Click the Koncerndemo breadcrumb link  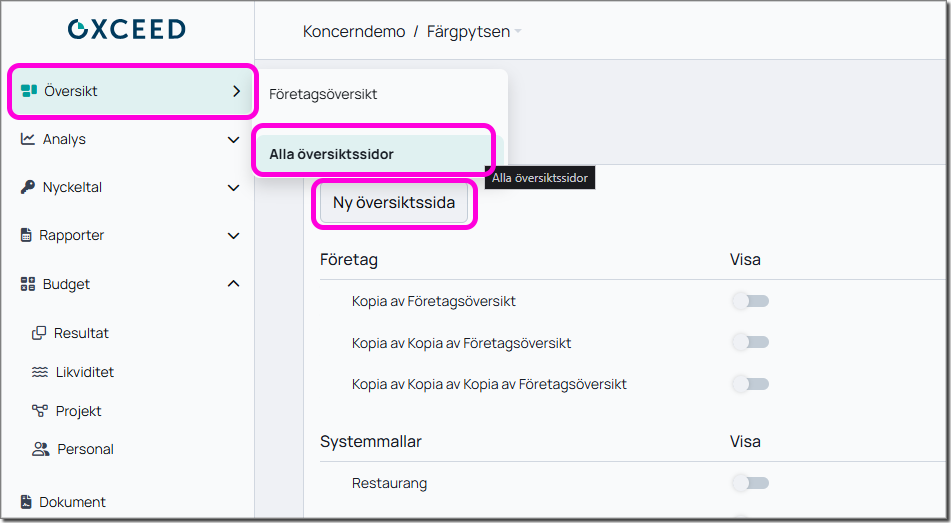353,32
